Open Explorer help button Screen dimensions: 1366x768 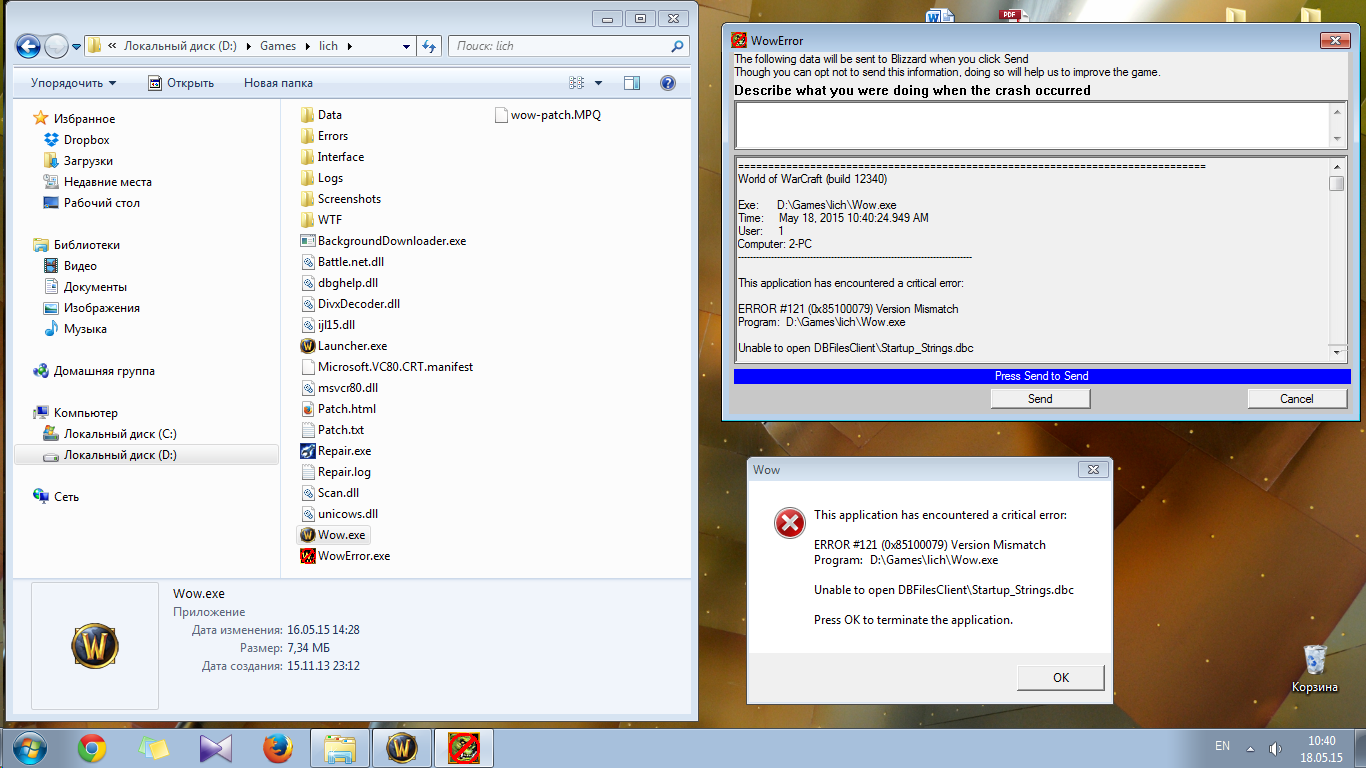667,83
